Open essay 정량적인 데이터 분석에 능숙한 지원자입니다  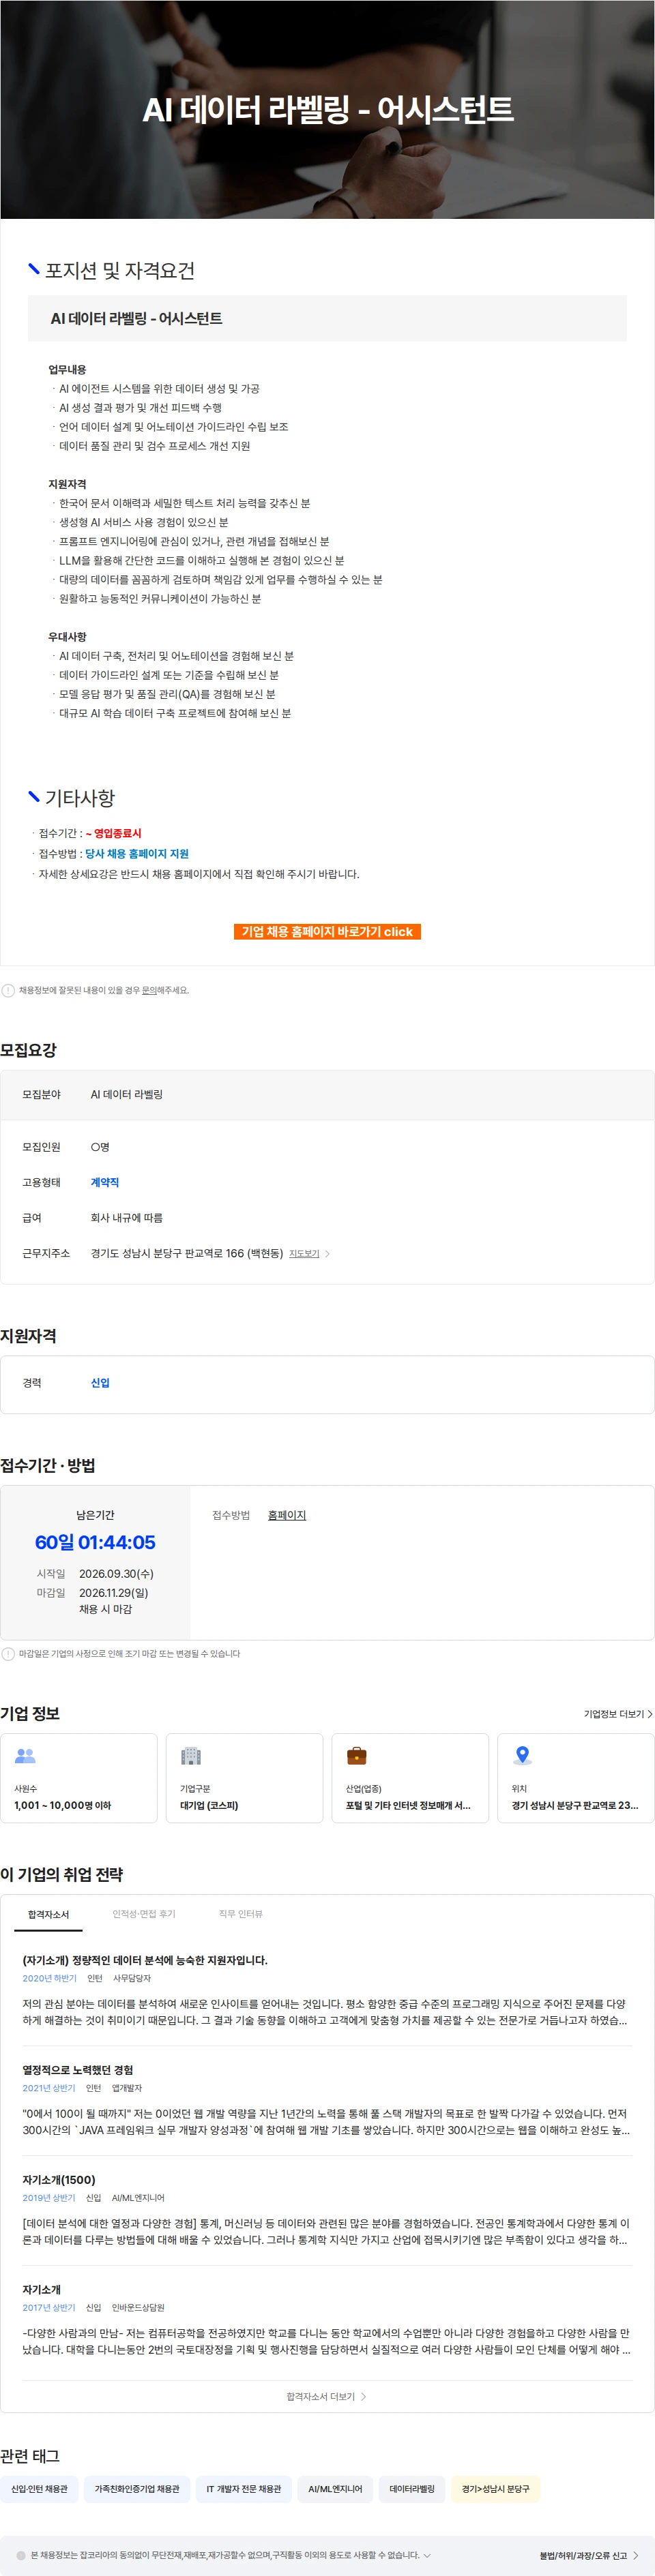[x=145, y=1960]
